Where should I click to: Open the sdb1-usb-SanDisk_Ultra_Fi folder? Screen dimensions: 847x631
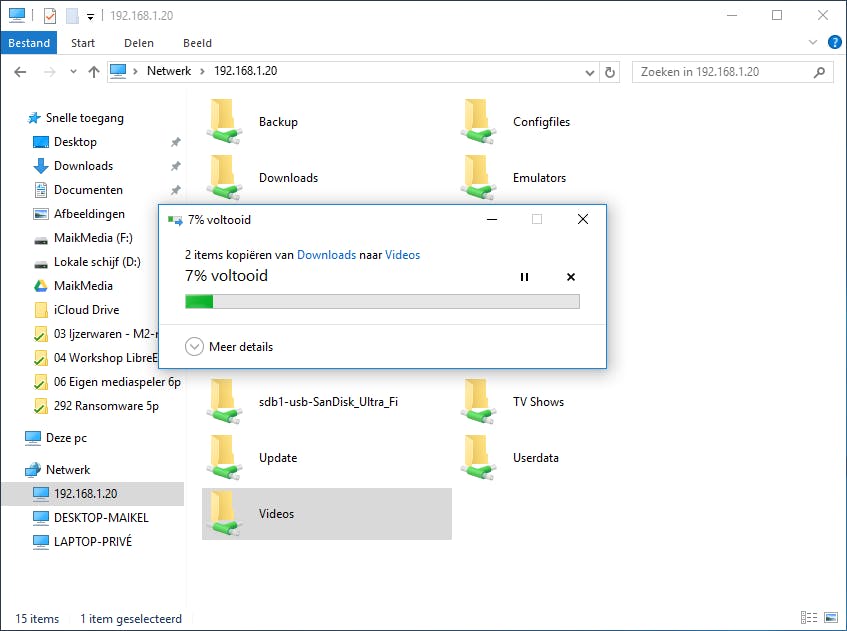point(302,401)
